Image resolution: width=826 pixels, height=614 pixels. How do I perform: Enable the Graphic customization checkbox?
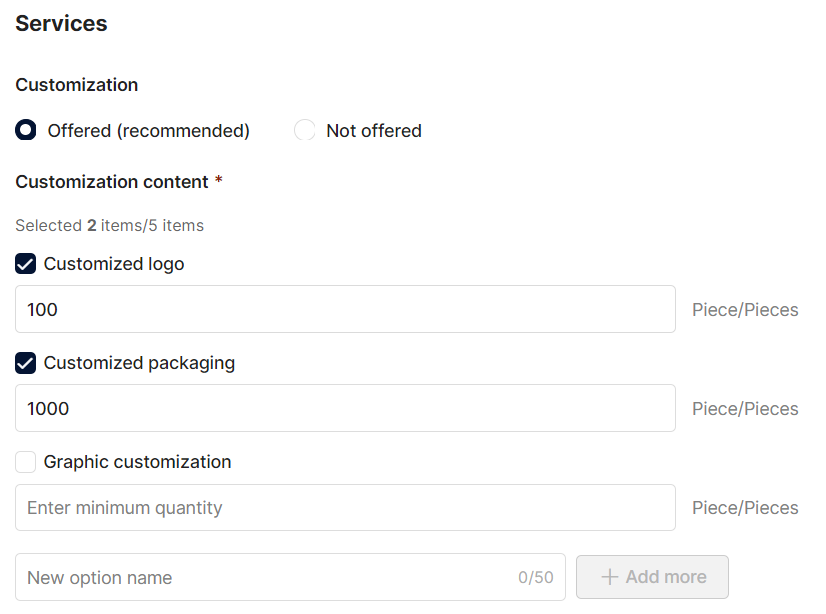(25, 462)
